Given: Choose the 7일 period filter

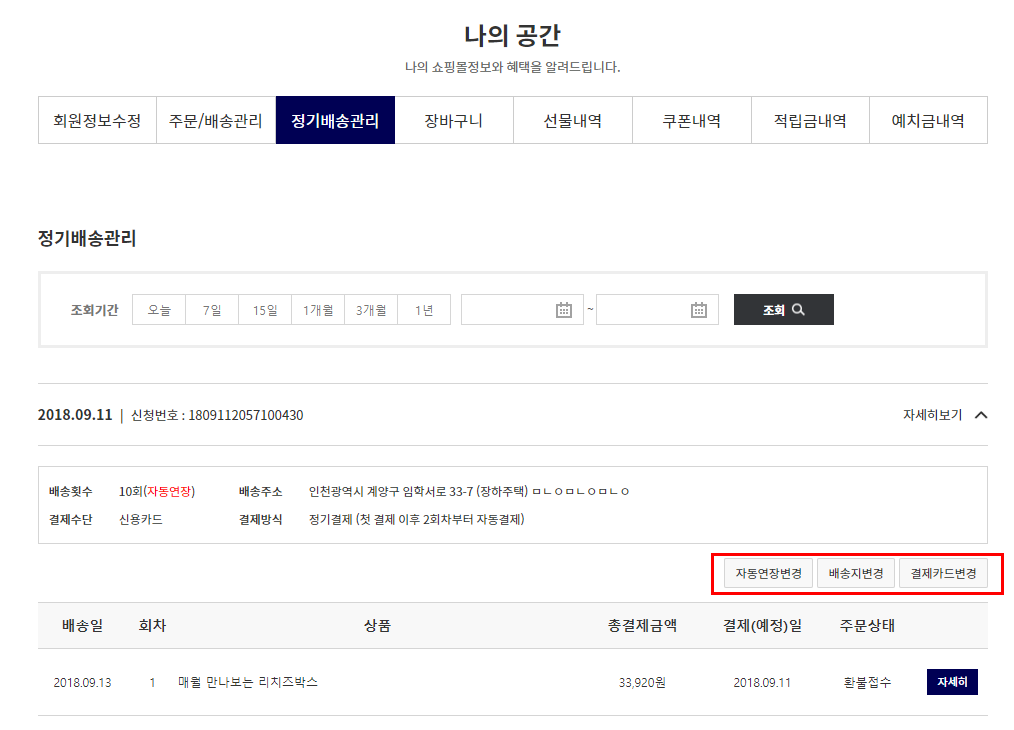Looking at the screenshot, I should [x=212, y=310].
